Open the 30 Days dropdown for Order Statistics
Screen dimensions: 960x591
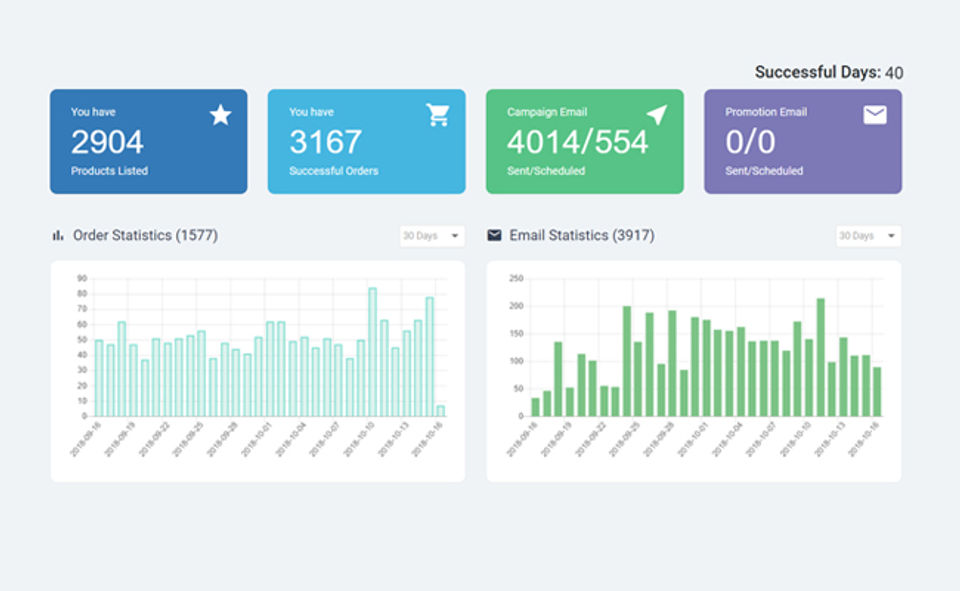pos(432,236)
